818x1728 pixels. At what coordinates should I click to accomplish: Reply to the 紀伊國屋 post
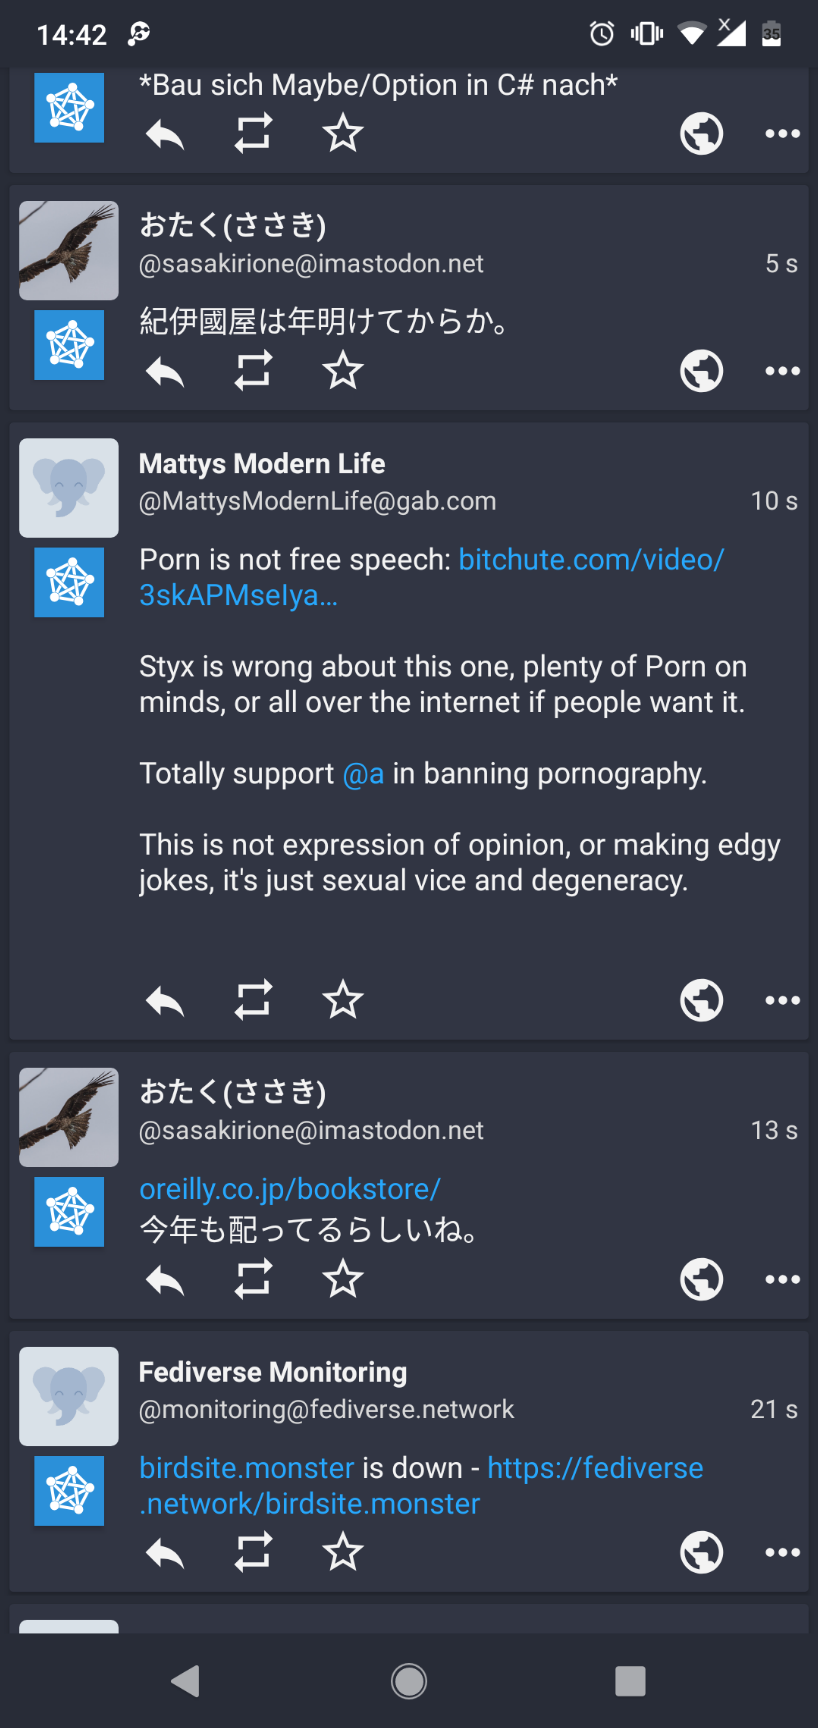[x=165, y=371]
